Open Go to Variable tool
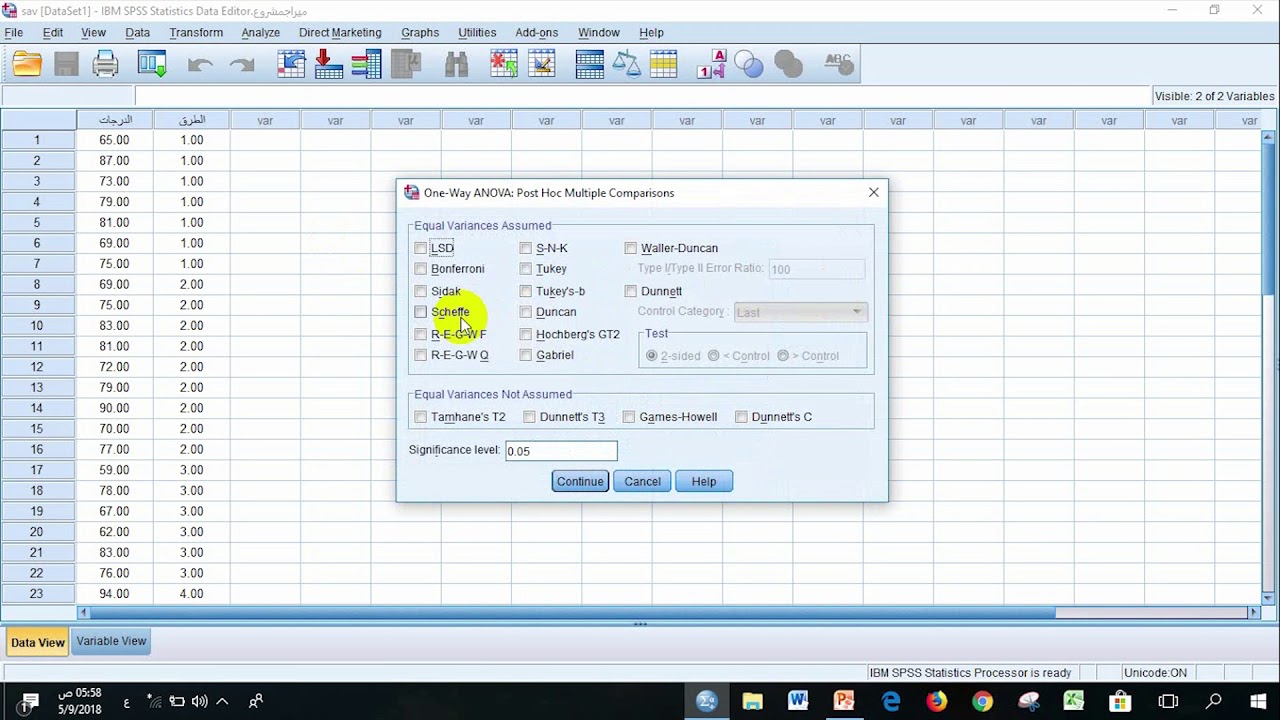The width and height of the screenshot is (1280, 720). [x=329, y=65]
